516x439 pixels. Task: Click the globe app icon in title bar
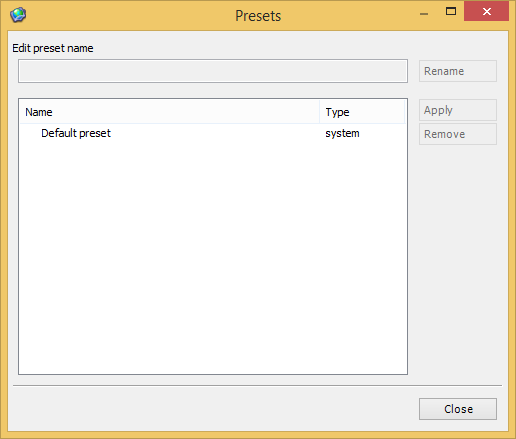[18, 15]
